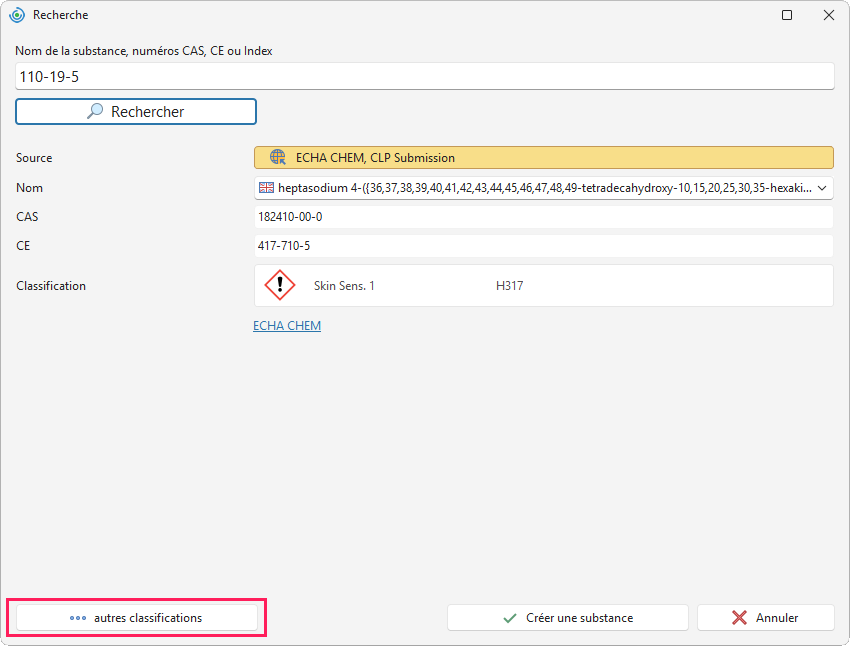Viewport: 850px width, 646px height.
Task: Click the red X icon on Annuler
Action: 739,618
